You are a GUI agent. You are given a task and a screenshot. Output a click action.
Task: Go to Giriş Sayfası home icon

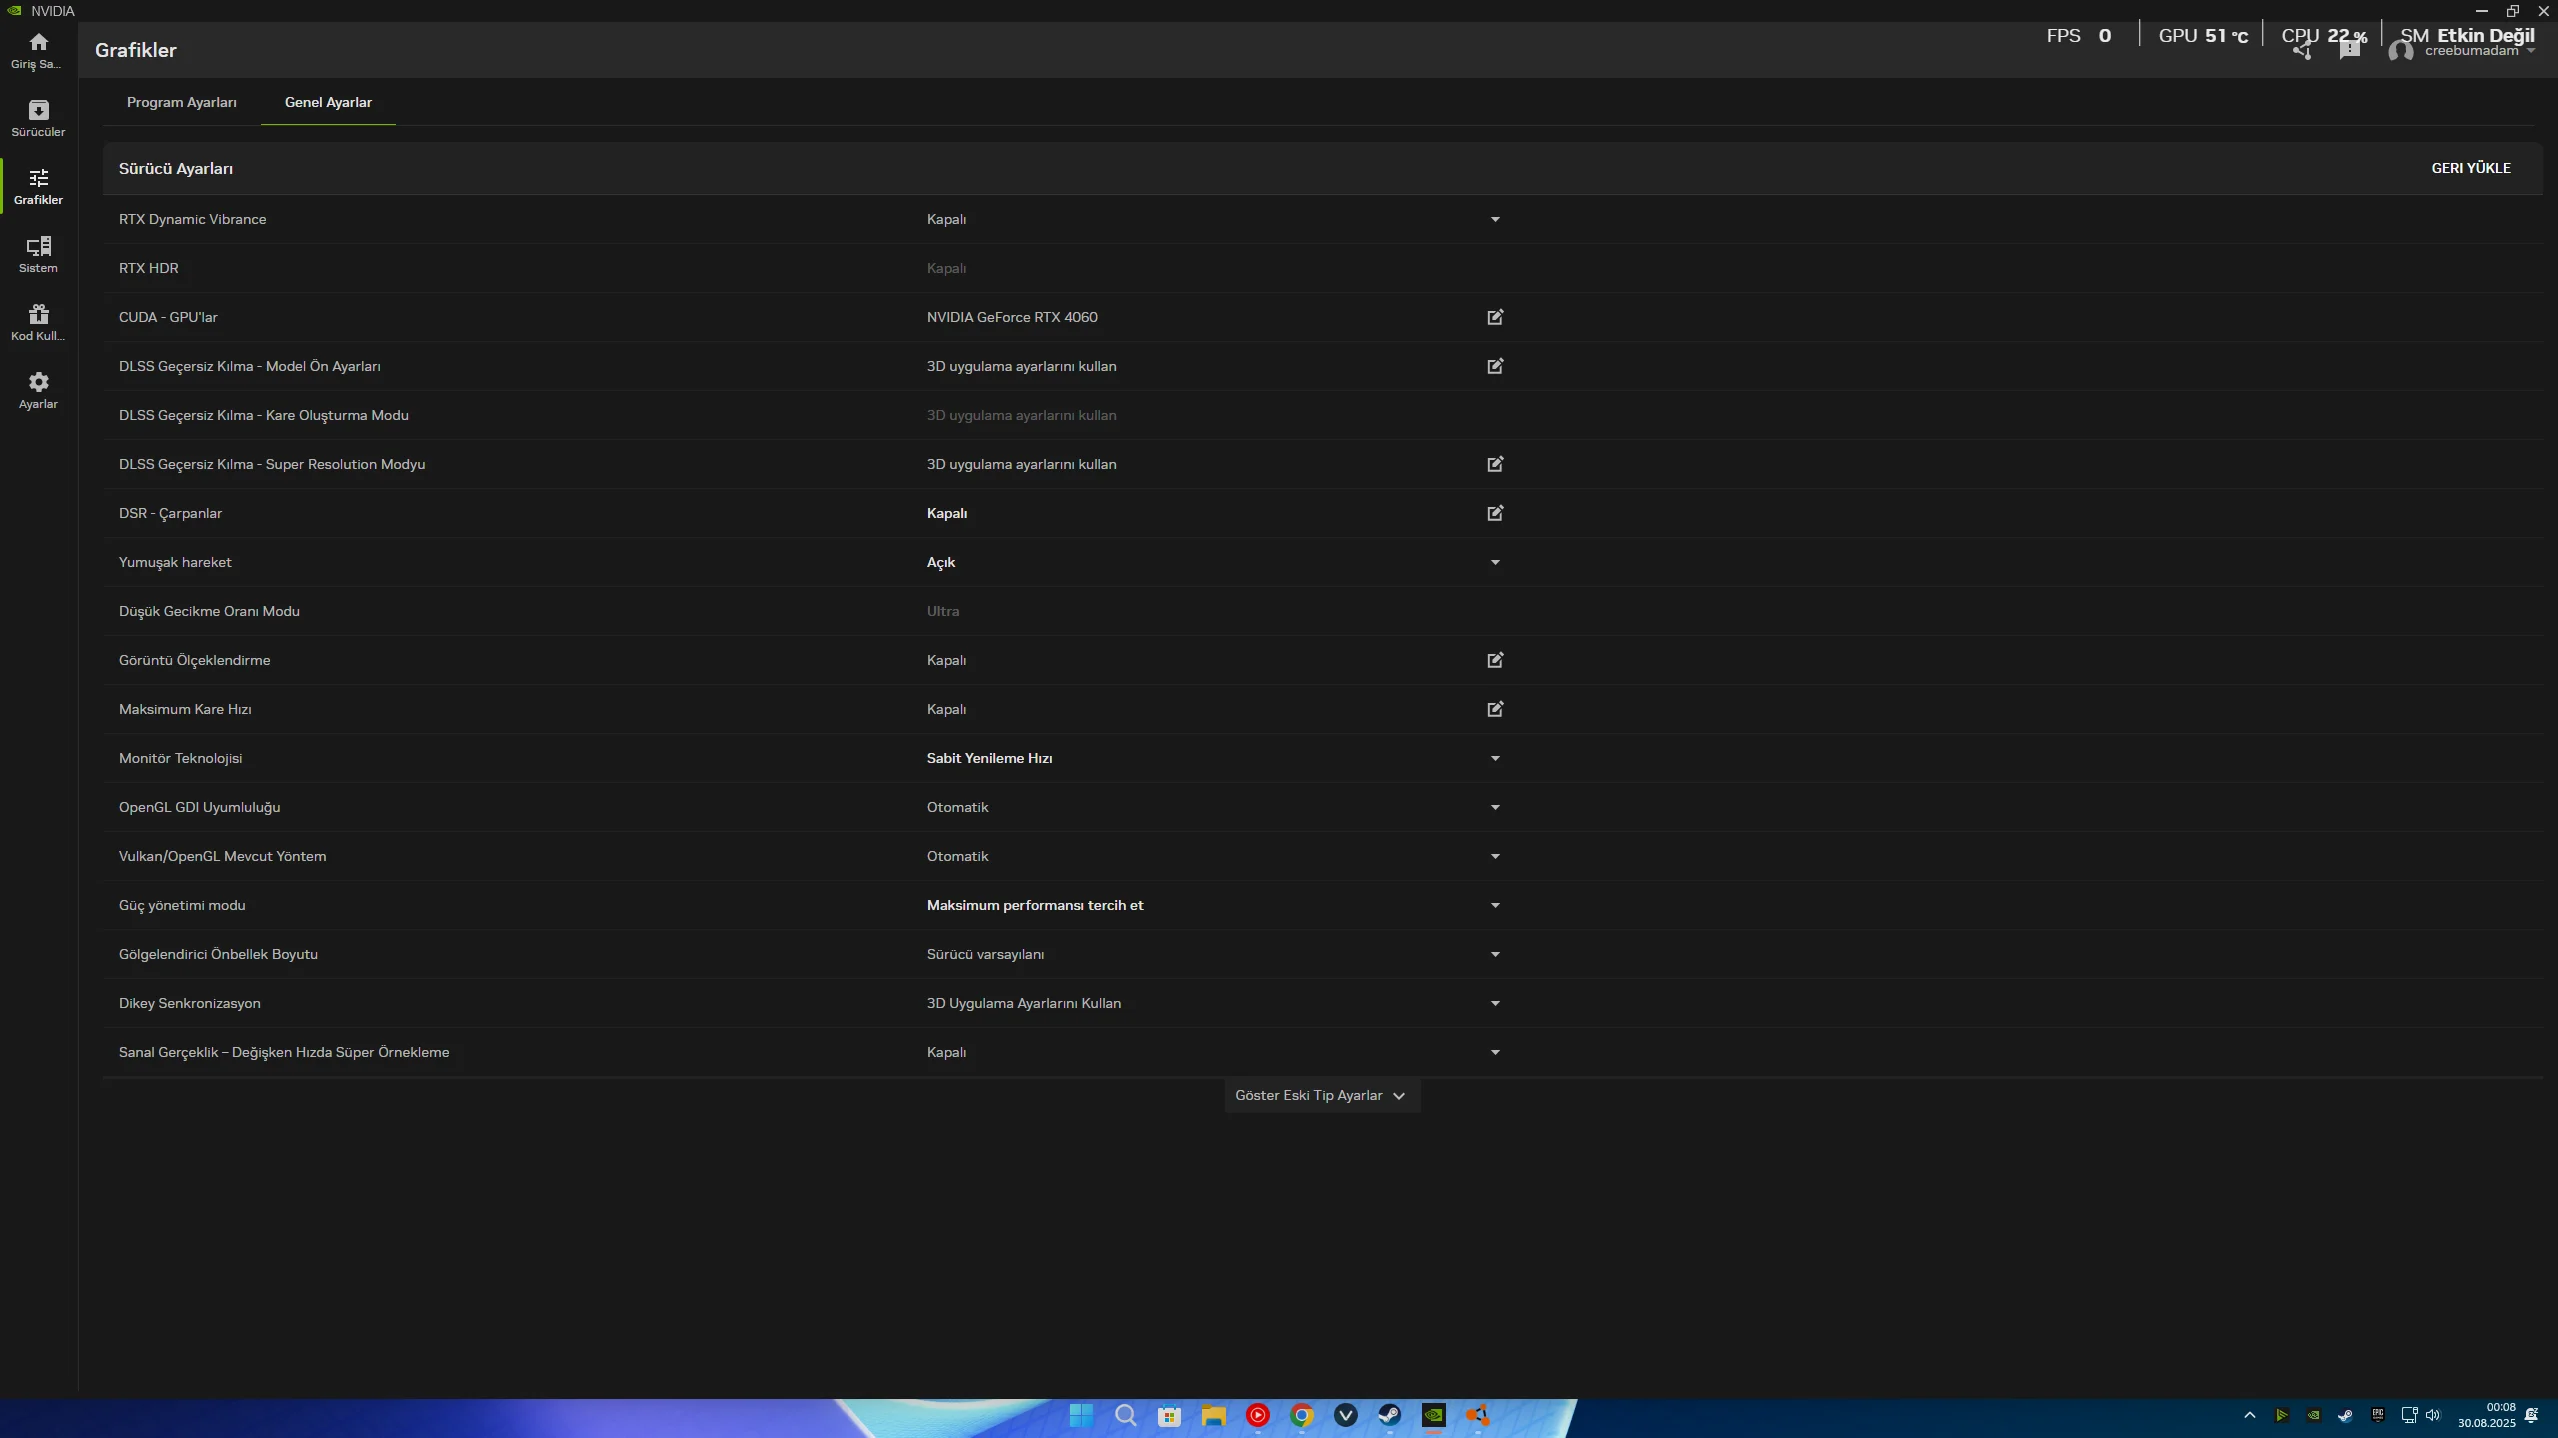38,50
